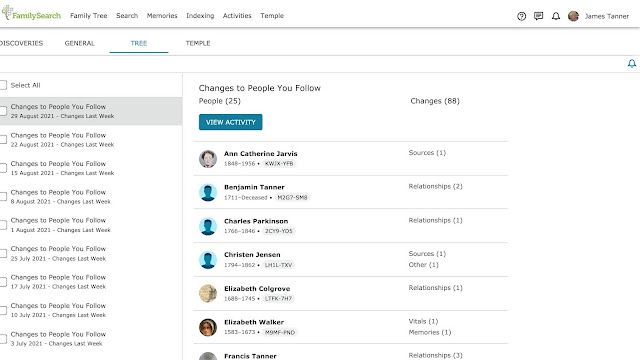Open the 10 July 2021 changes message
Viewport: 640px width, 360px height.
pos(91,310)
